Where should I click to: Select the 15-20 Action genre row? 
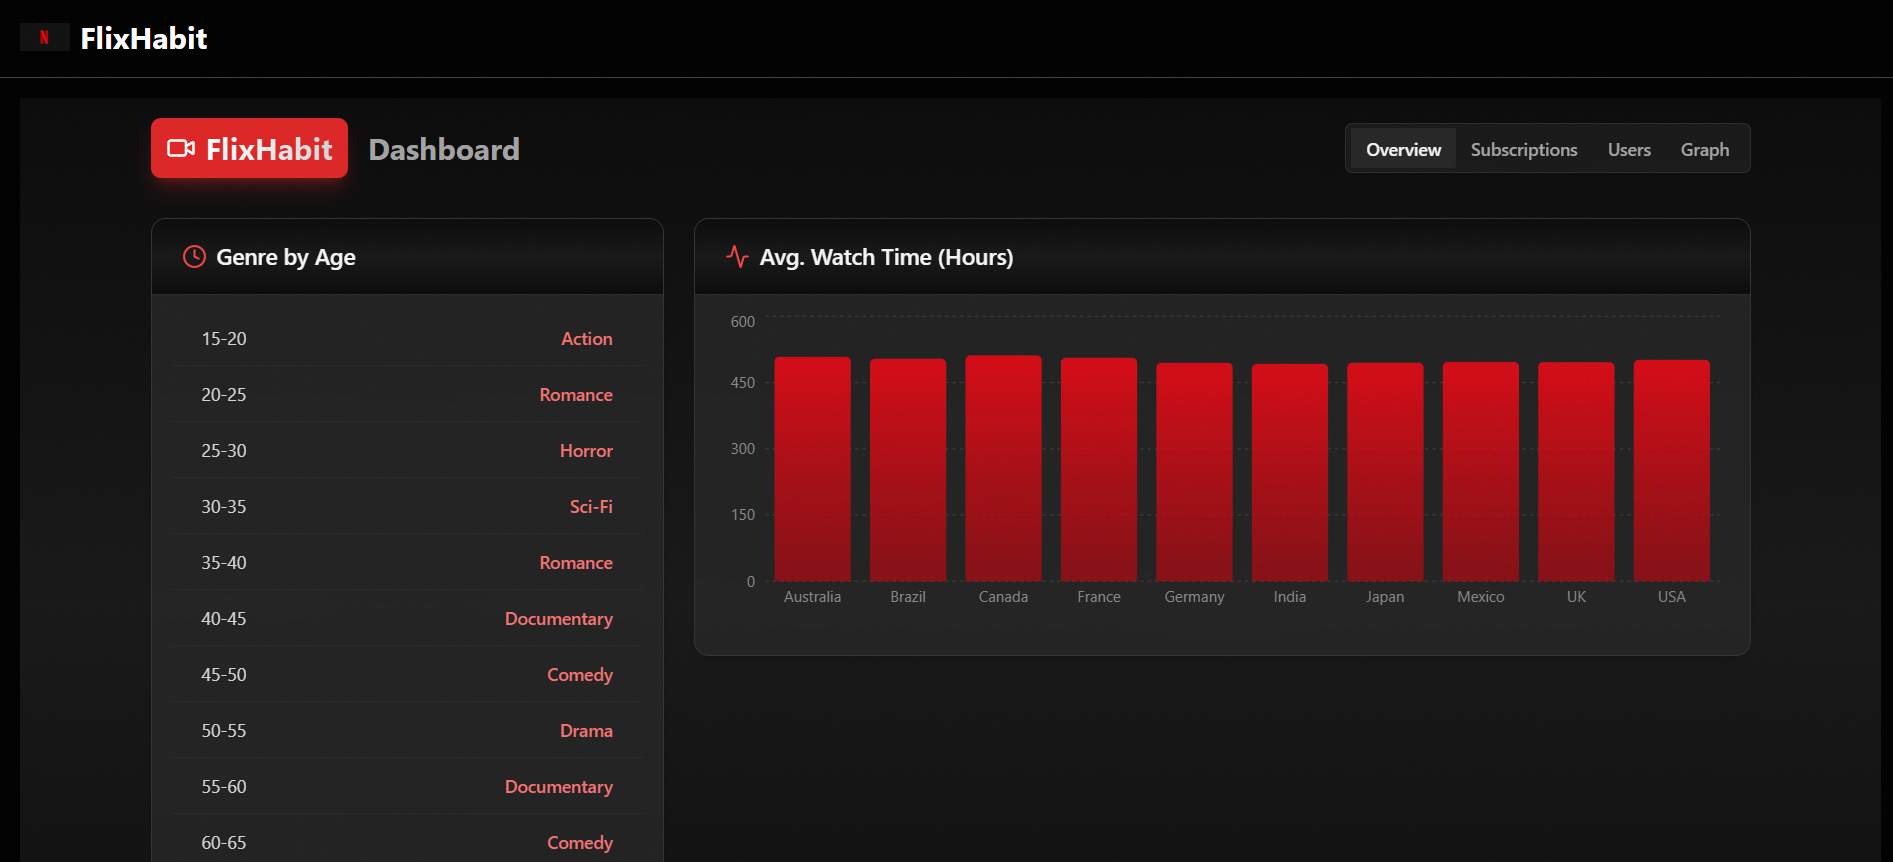407,339
